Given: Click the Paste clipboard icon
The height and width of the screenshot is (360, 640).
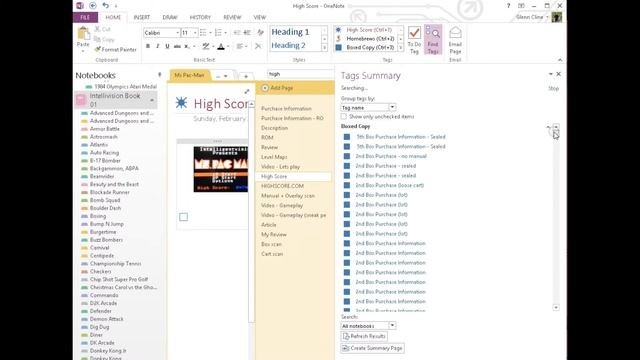Looking at the screenshot, I should 83,33.
